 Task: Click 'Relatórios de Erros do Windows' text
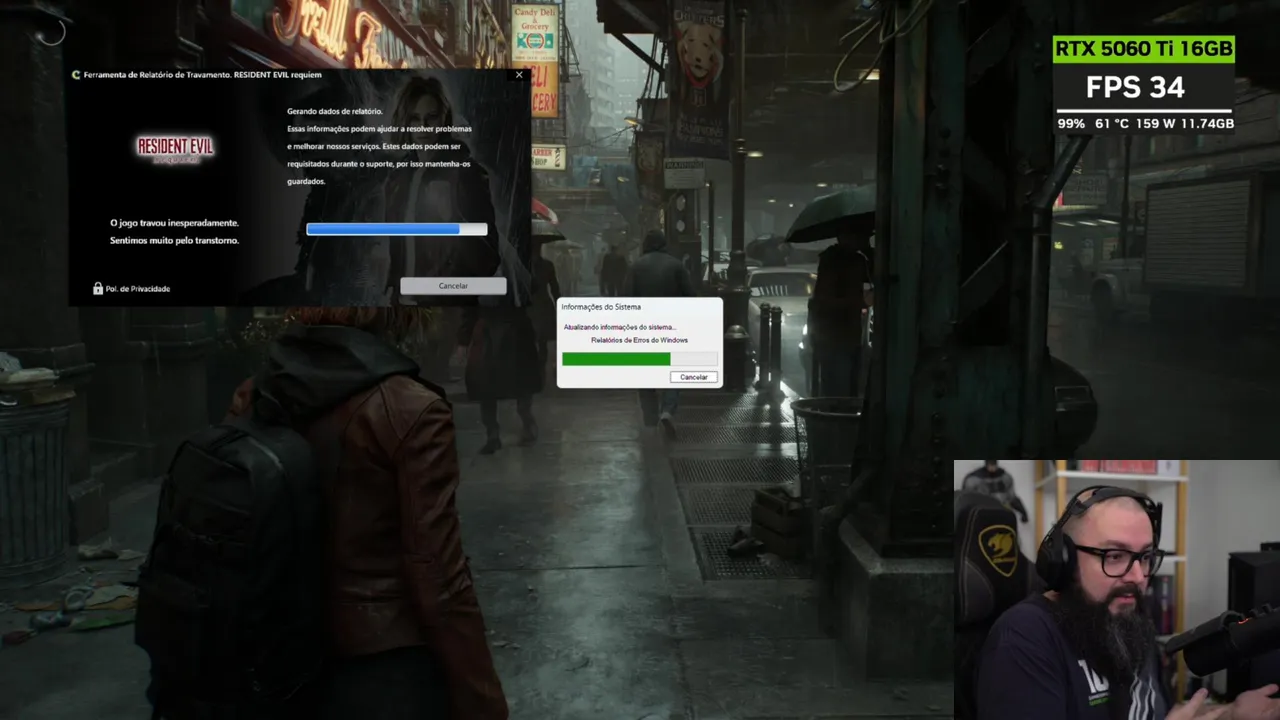pyautogui.click(x=640, y=340)
